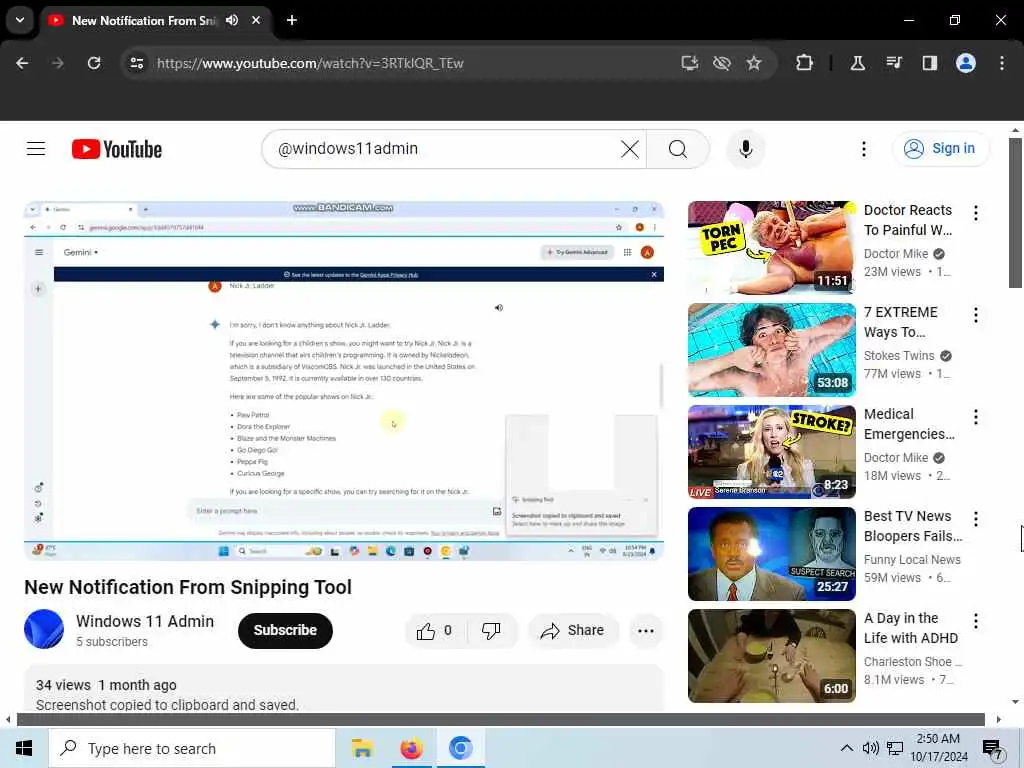Open options menu for 7 EXTREME Ways video

[x=976, y=315]
